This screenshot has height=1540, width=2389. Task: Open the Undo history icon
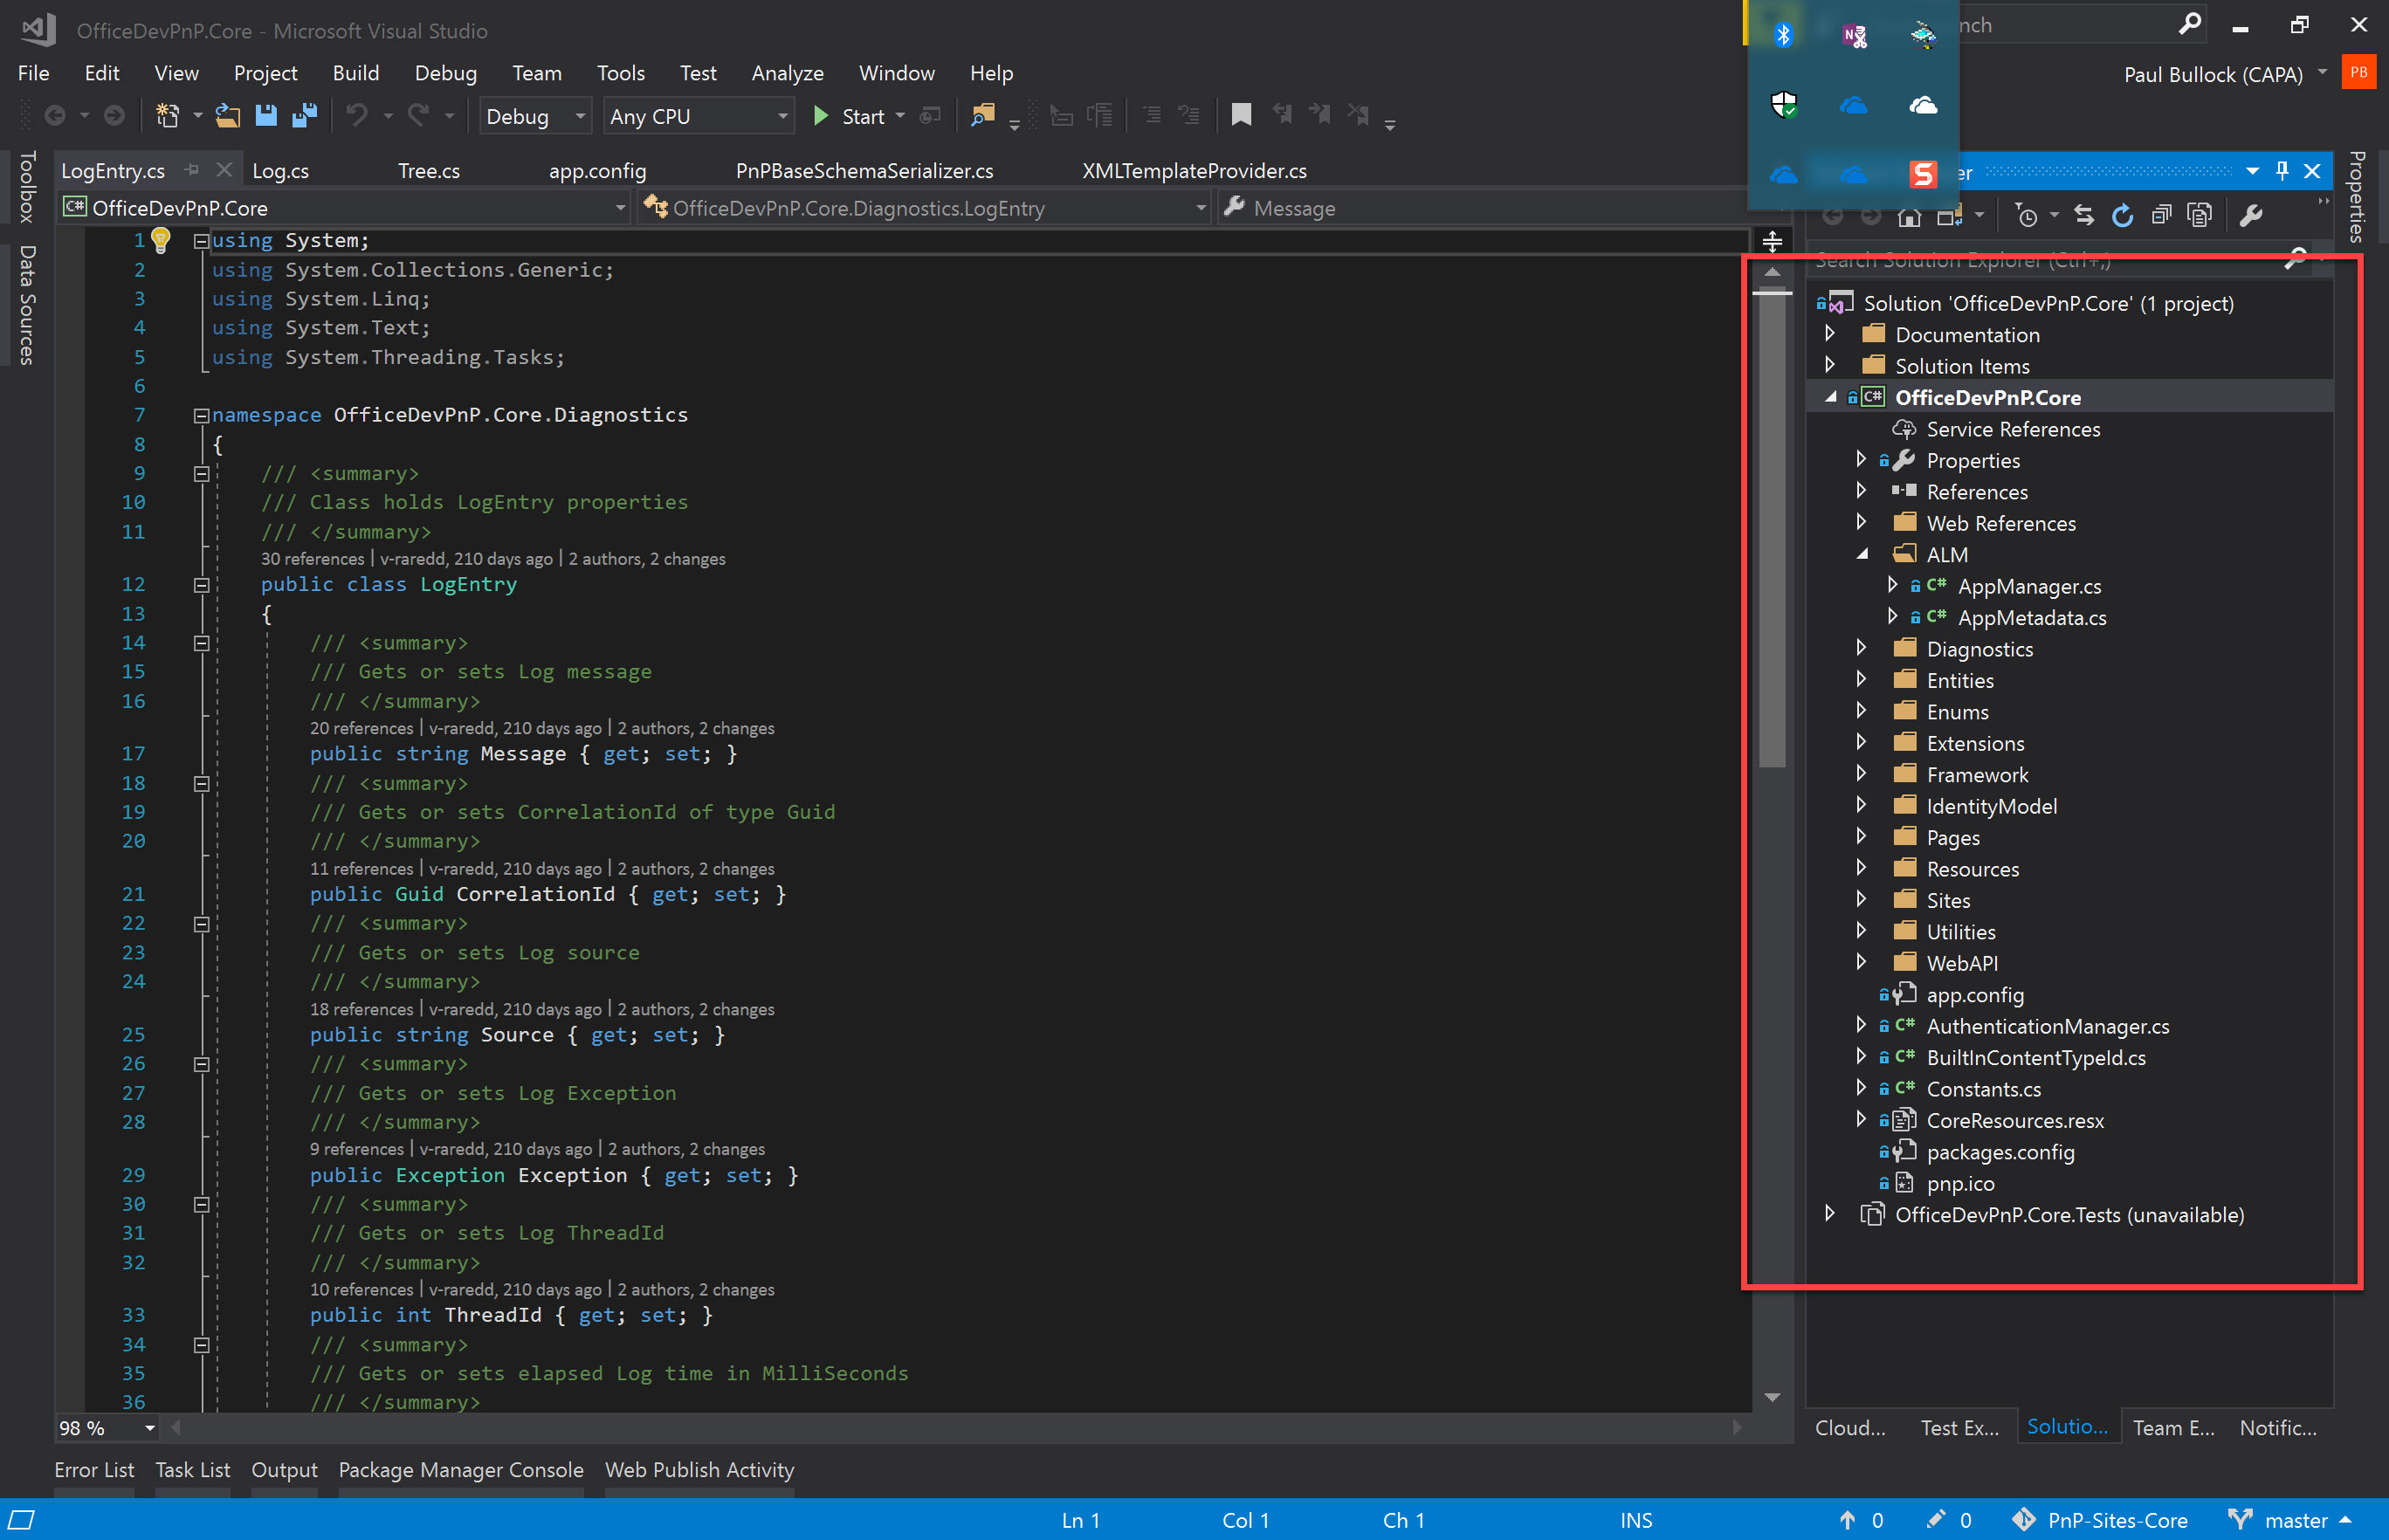(x=388, y=116)
